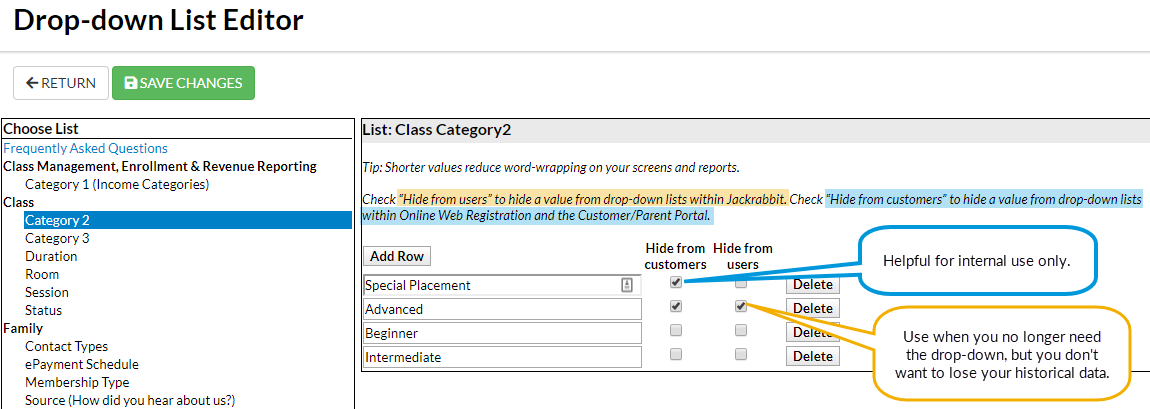Image resolution: width=1150 pixels, height=409 pixels.
Task: Select Category 3 in the list
Action: 57,238
